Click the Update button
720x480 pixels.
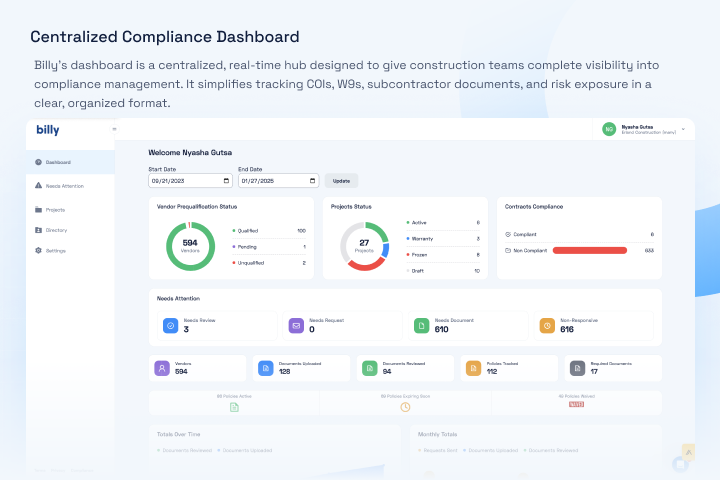click(341, 181)
